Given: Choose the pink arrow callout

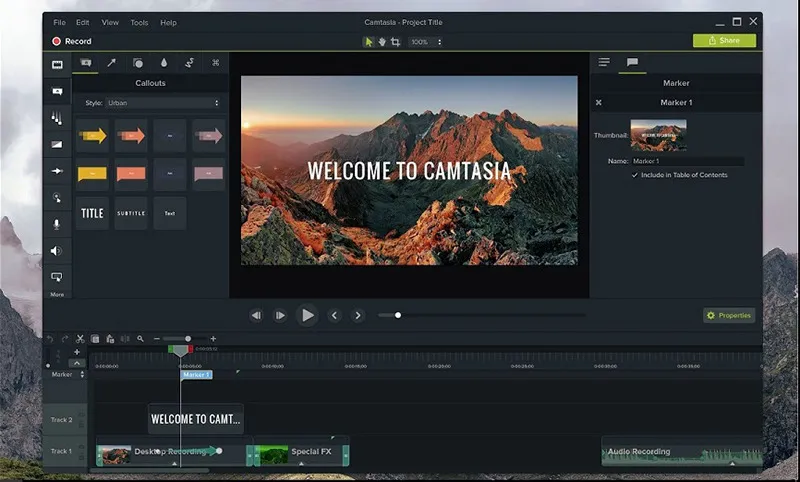Looking at the screenshot, I should (x=209, y=136).
